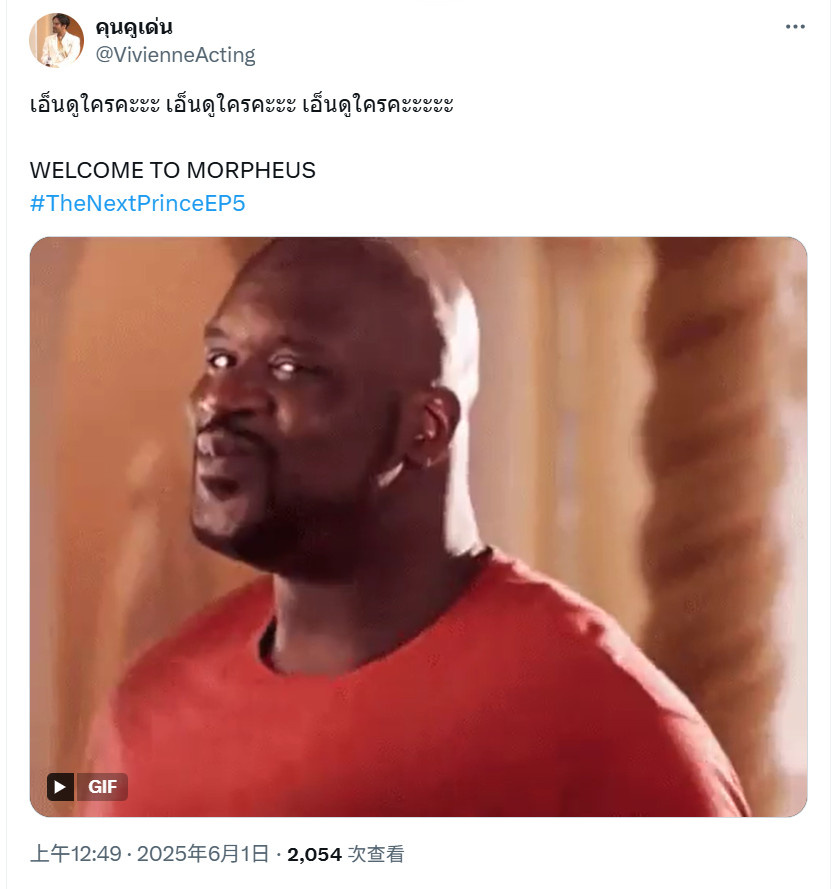The width and height of the screenshot is (831, 889).
Task: Open the user's profile avatar picture
Action: (x=56, y=40)
